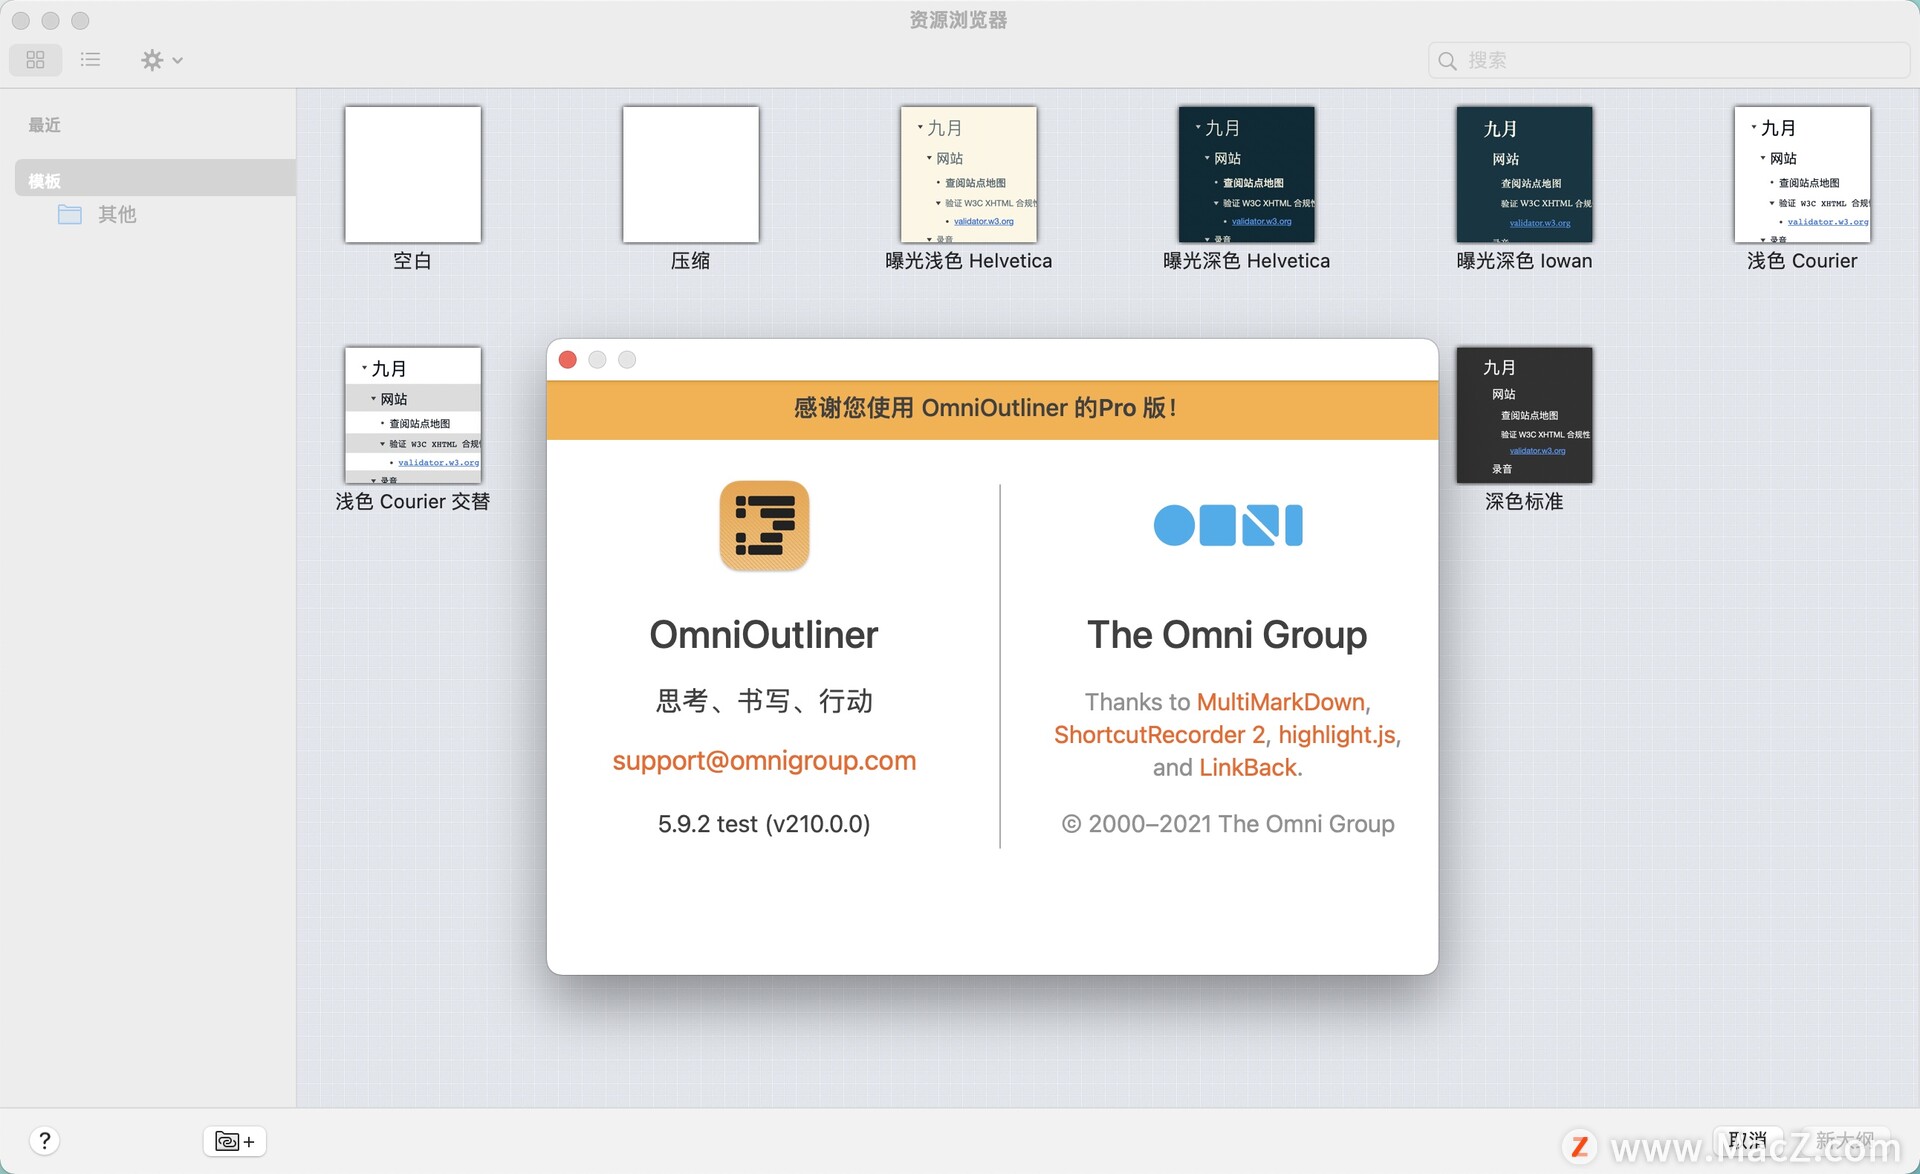Click the 空白 template label

coord(412,261)
